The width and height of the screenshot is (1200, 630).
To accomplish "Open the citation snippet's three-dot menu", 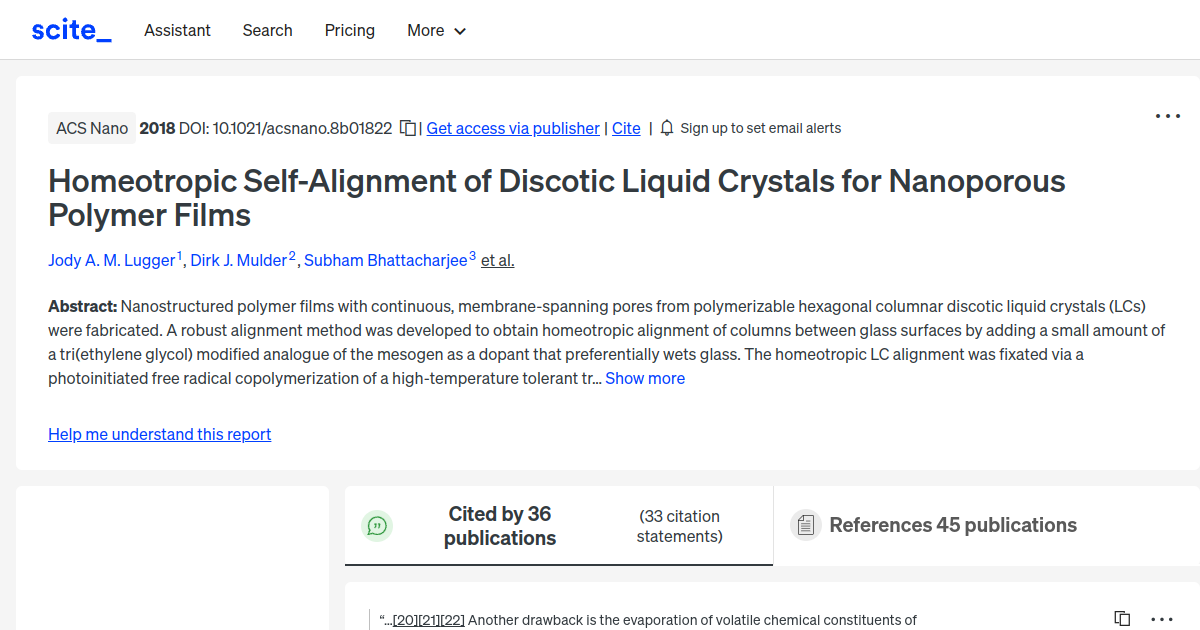I will coord(1160,619).
